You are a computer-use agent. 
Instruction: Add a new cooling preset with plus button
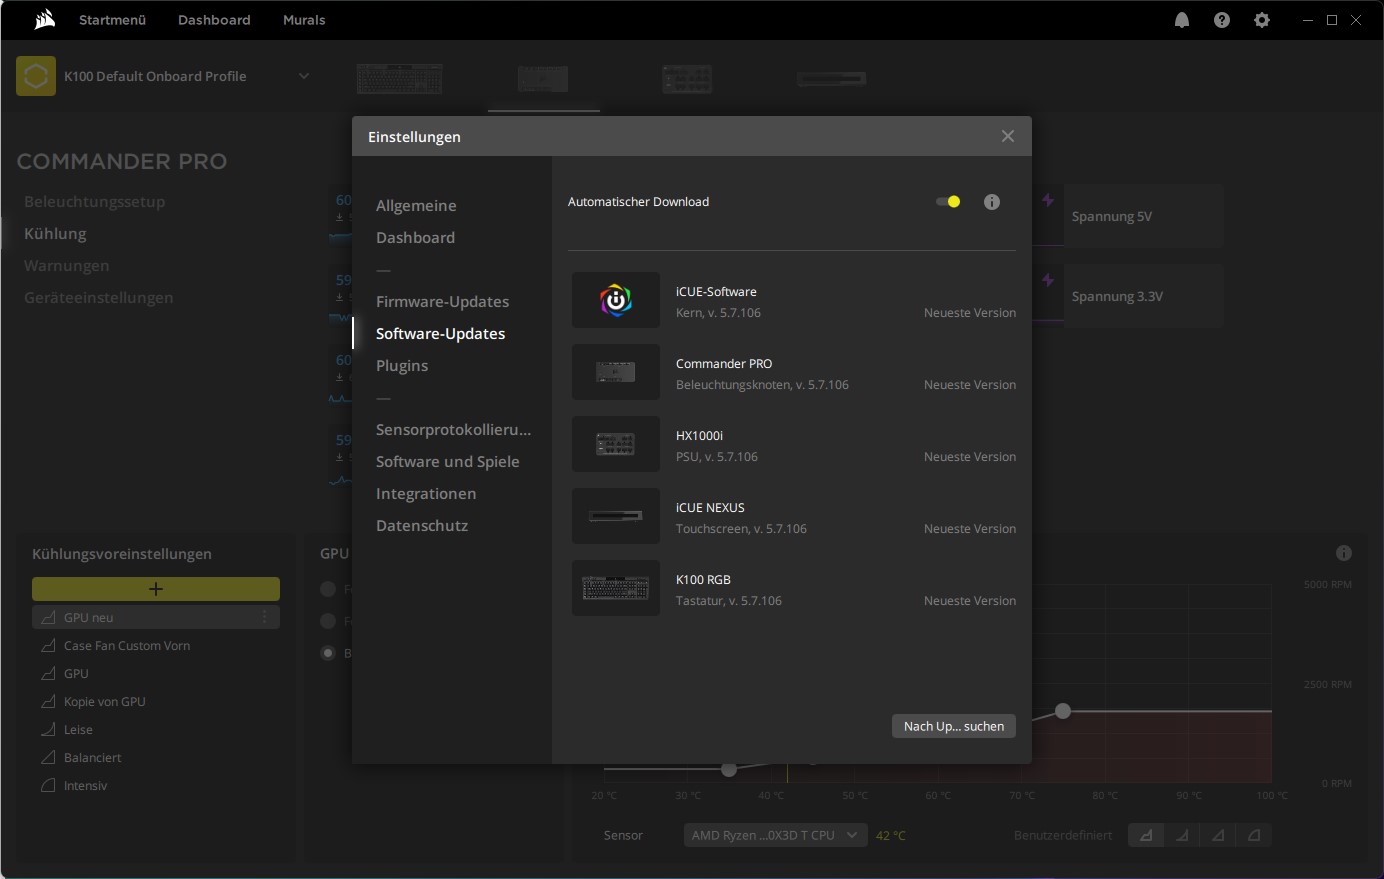156,589
